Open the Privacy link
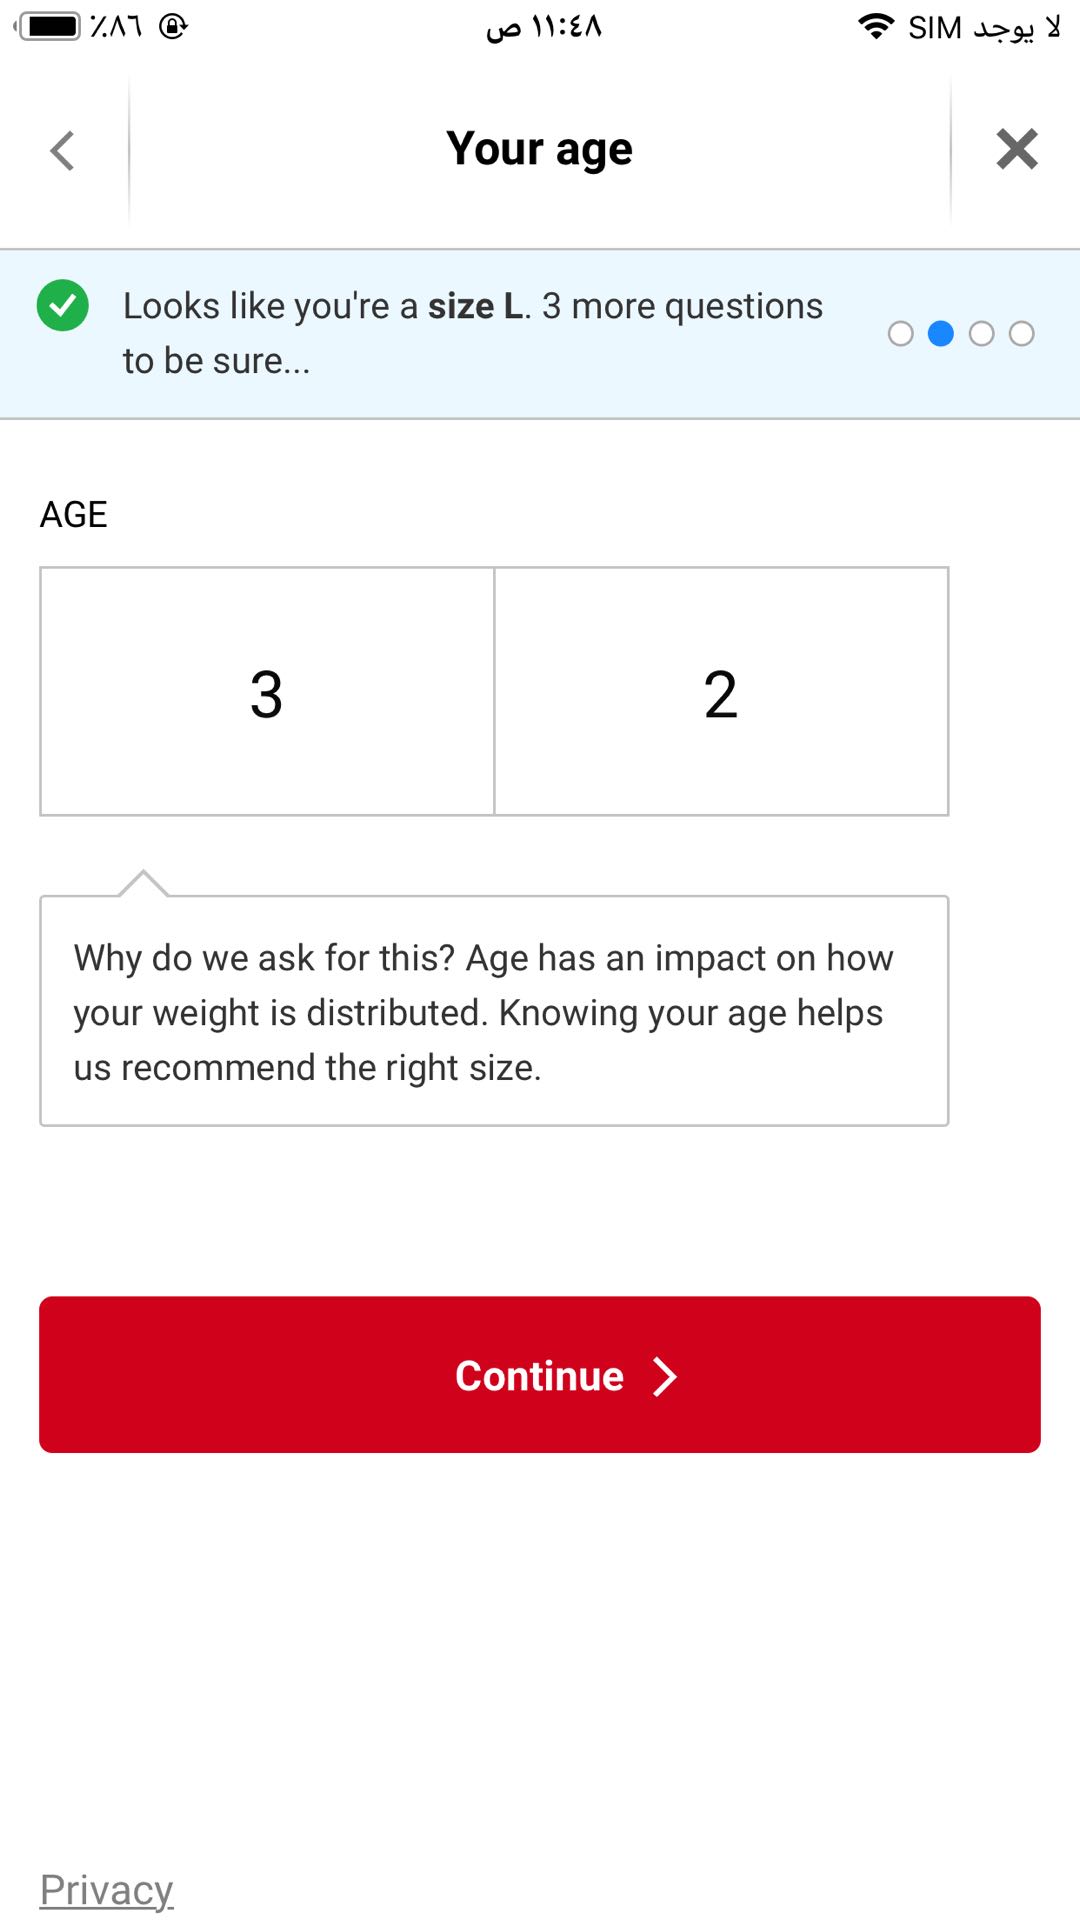Viewport: 1080px width, 1920px height. pos(107,1890)
